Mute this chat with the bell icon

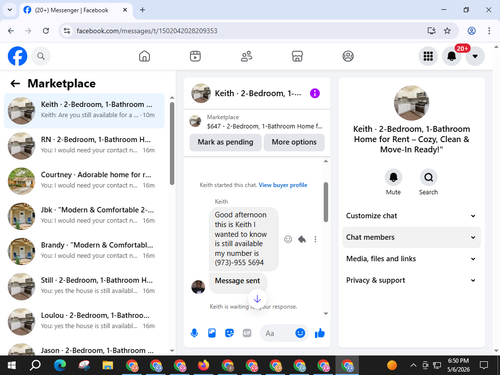click(x=393, y=177)
